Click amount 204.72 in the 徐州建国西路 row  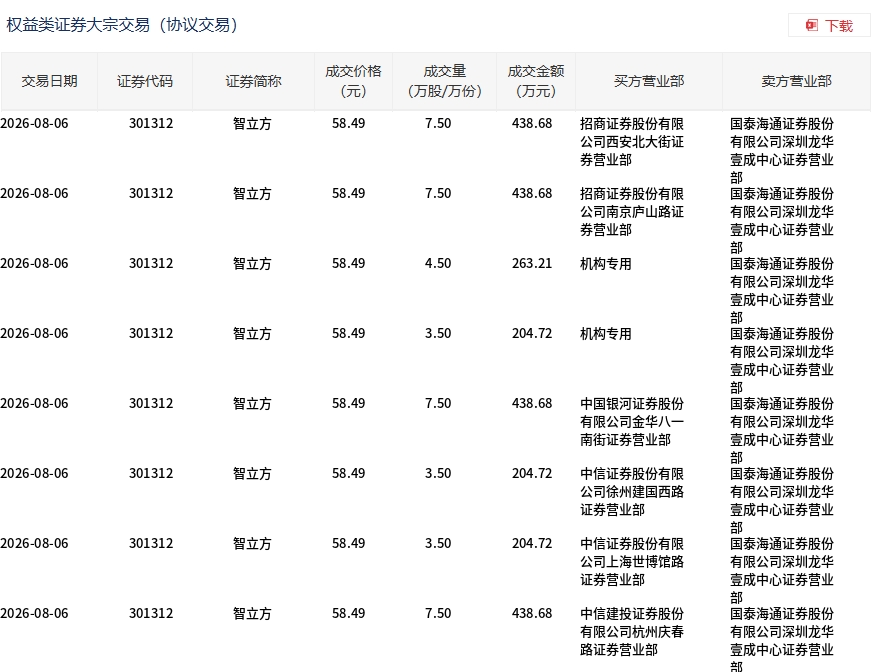pyautogui.click(x=532, y=473)
